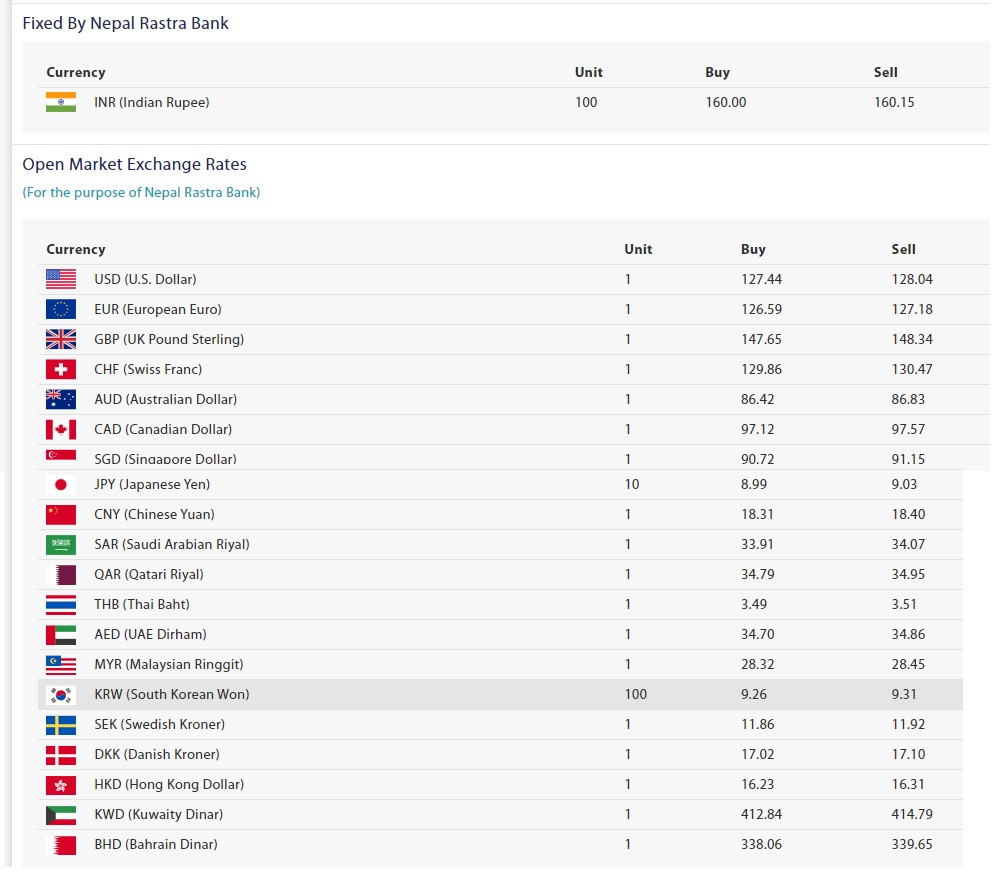Screen dimensions: 1002x880
Task: Click the Chinese Yuan buy rate 18.31
Action: pos(758,514)
